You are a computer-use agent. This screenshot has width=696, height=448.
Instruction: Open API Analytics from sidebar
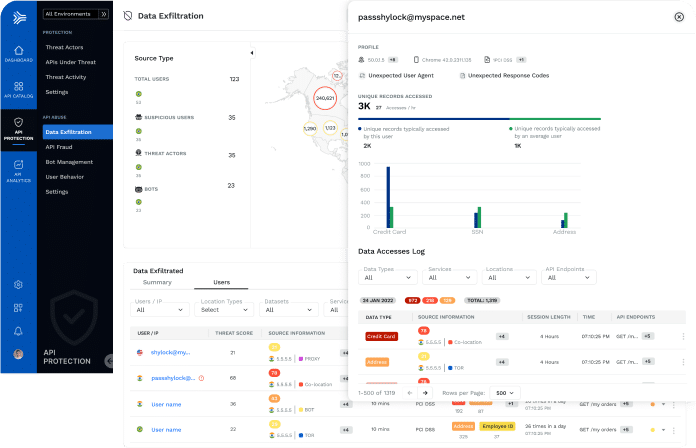17,172
